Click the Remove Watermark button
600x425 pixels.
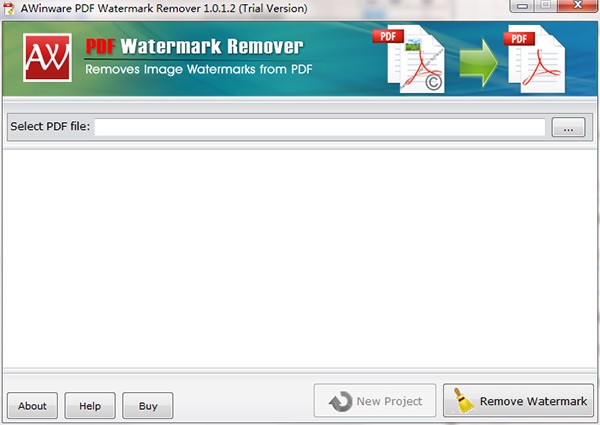(518, 401)
